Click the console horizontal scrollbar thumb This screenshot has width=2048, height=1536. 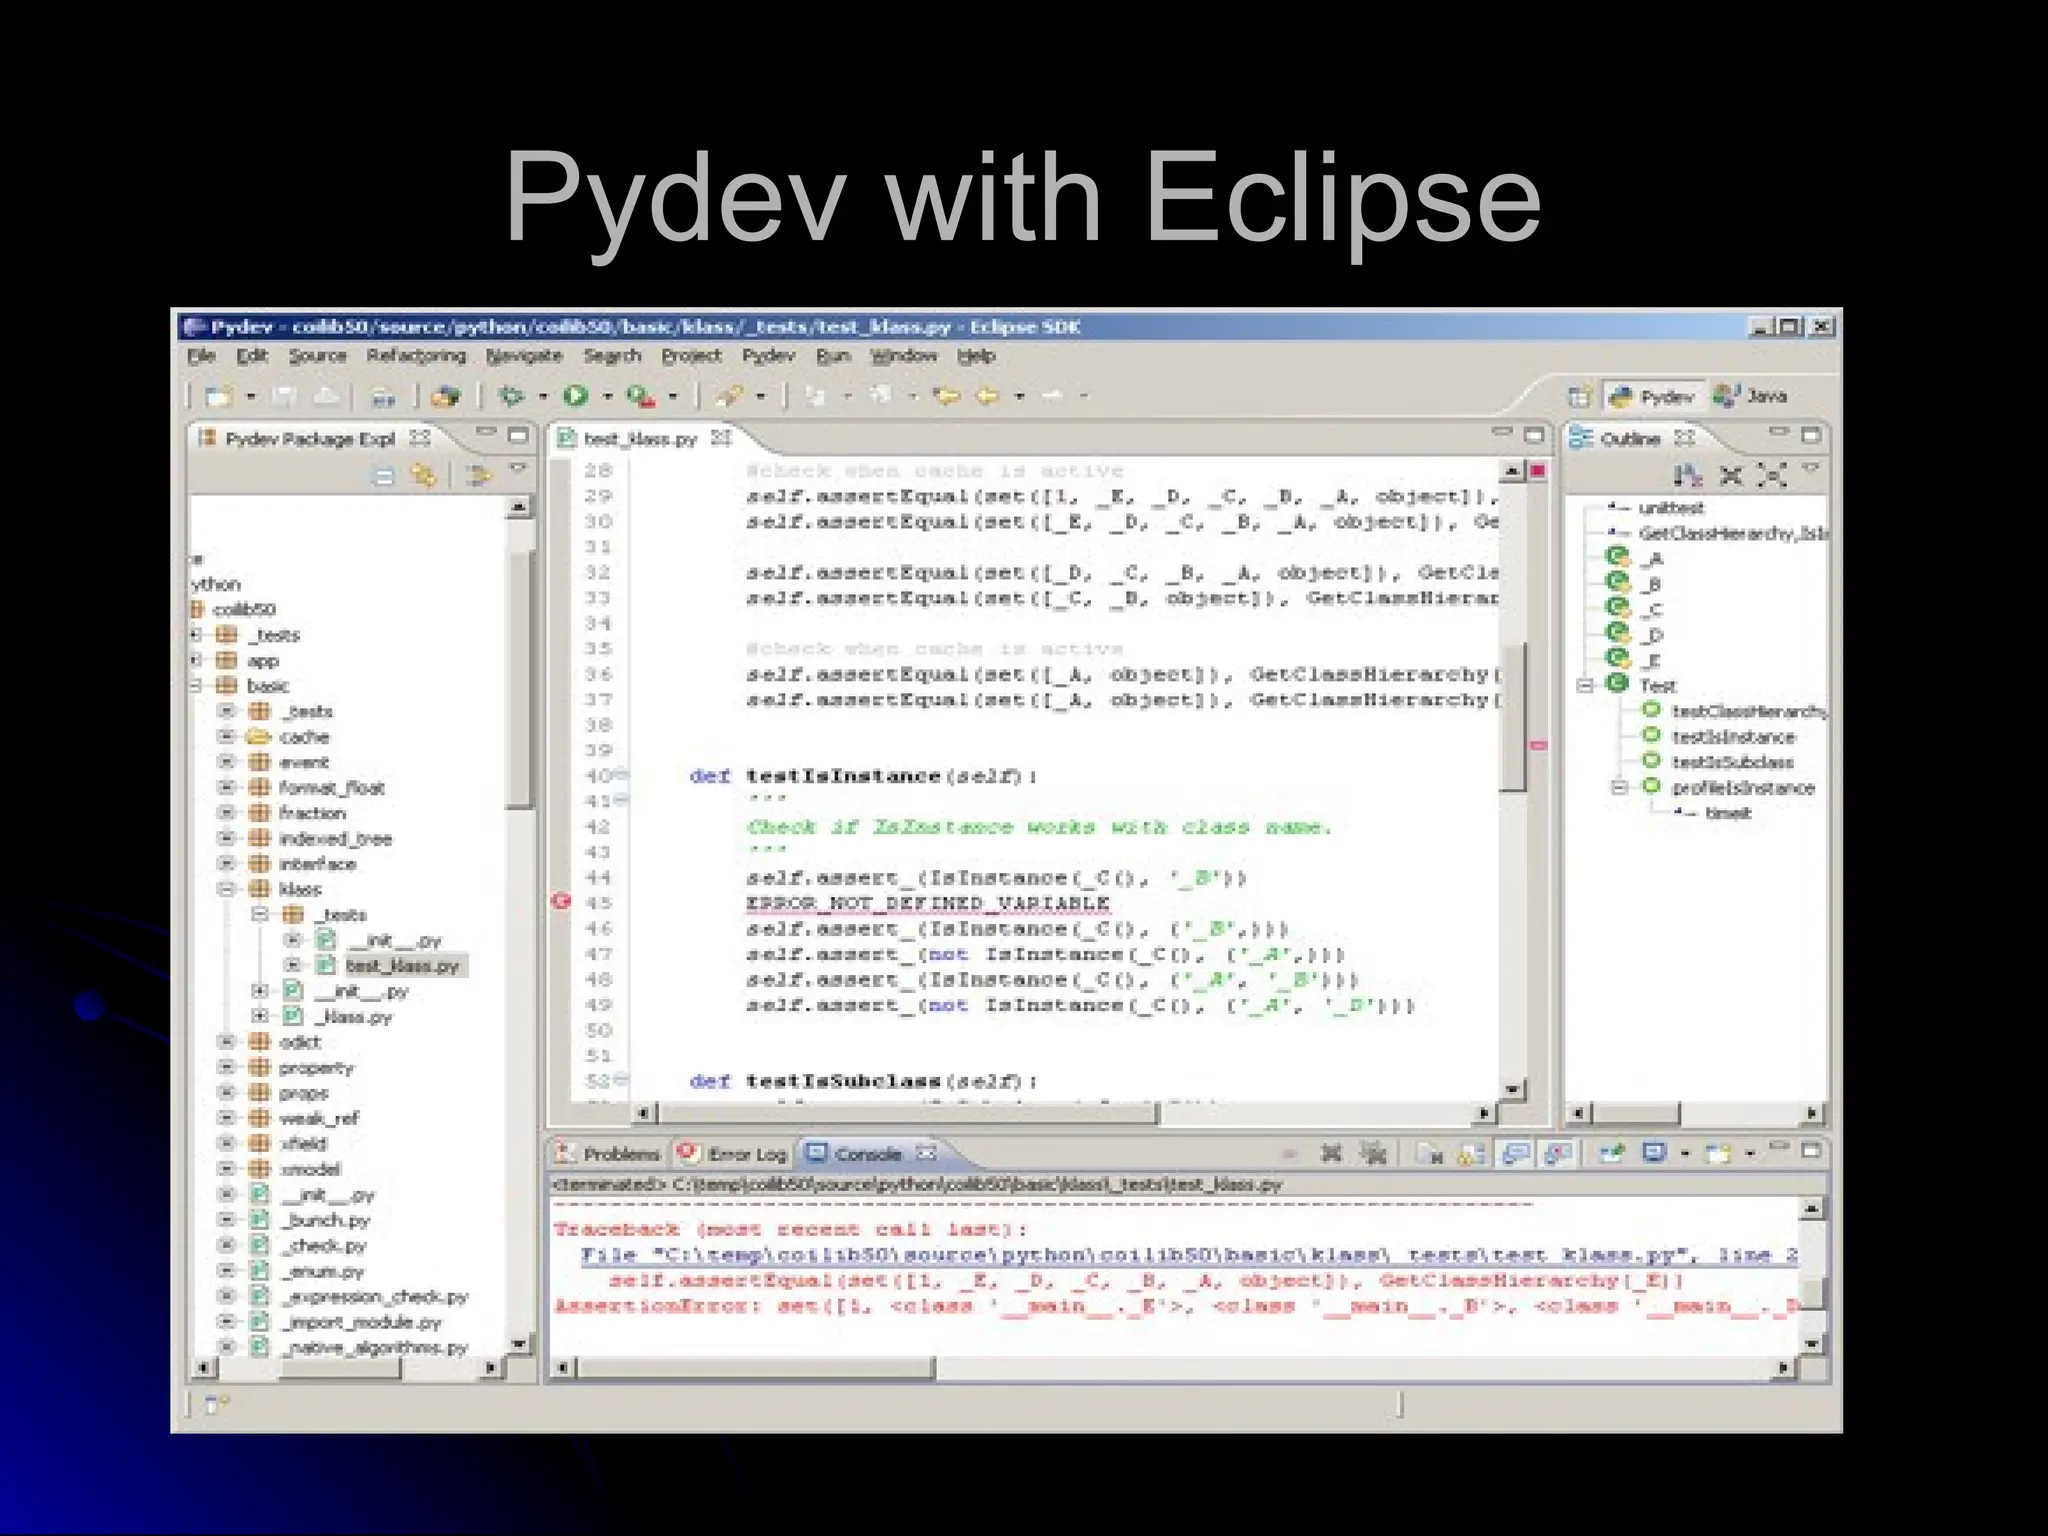coord(755,1367)
